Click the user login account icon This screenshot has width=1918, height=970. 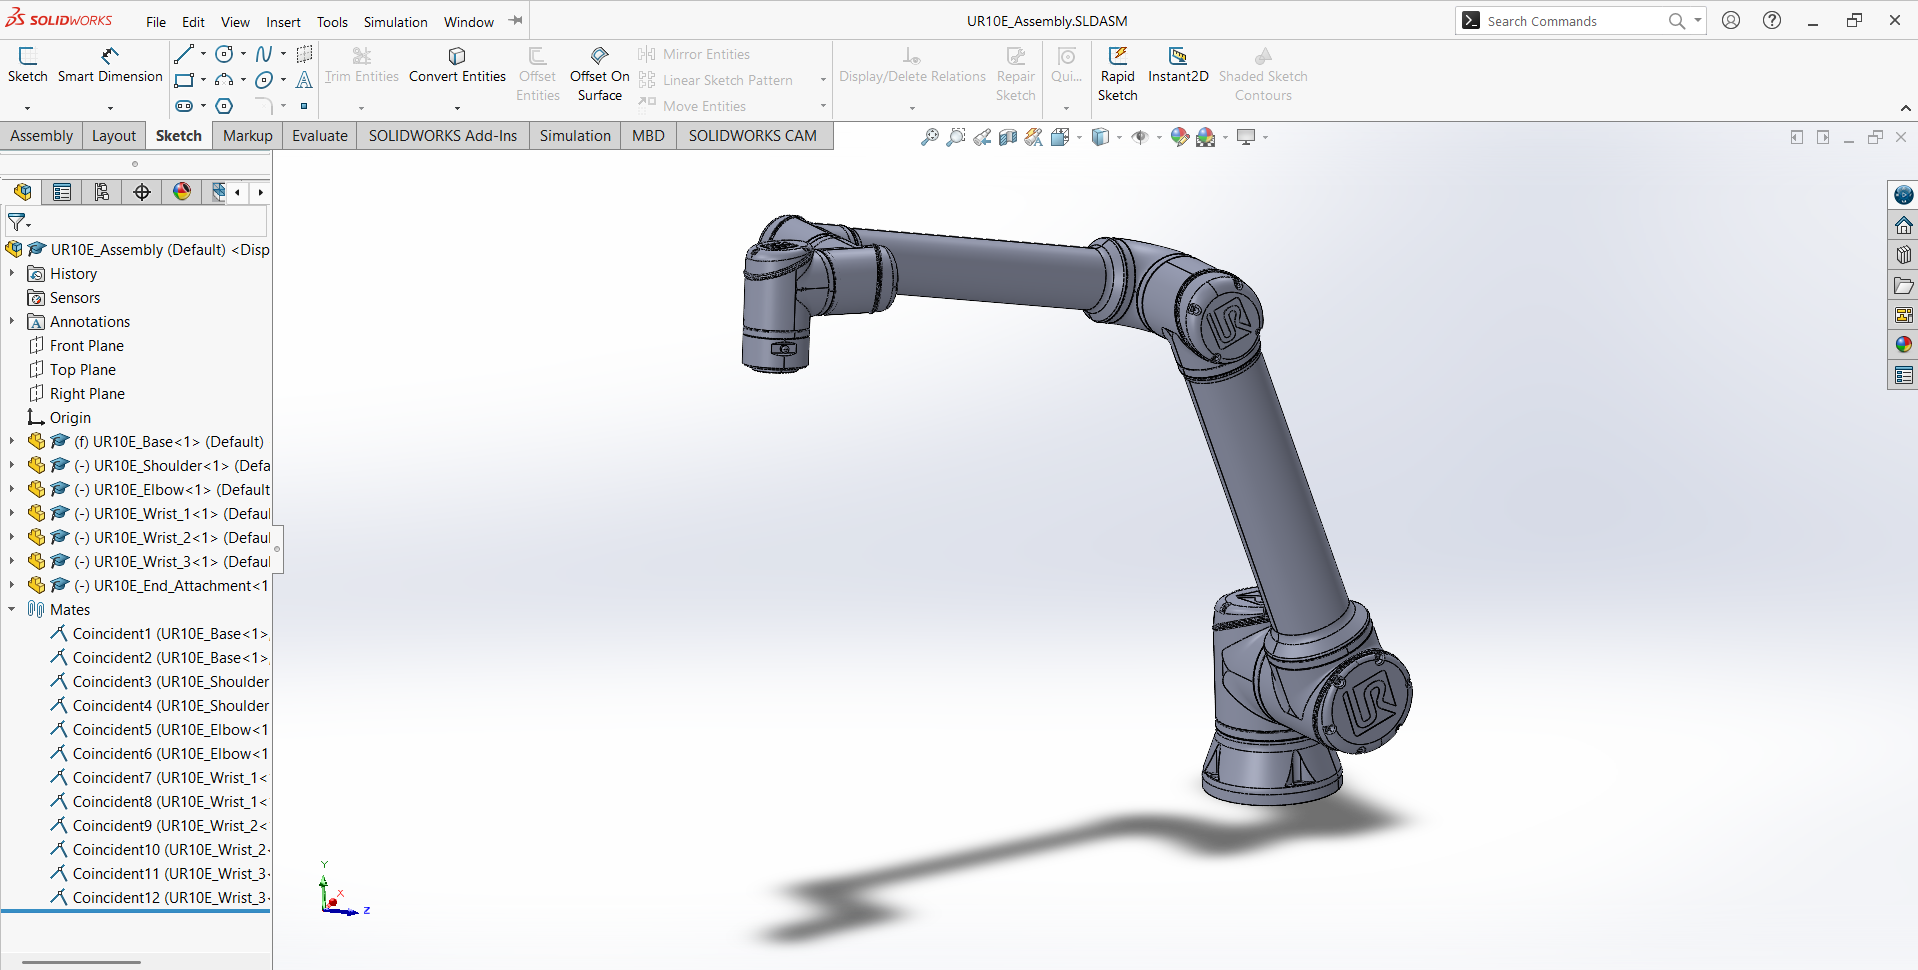[x=1731, y=20]
